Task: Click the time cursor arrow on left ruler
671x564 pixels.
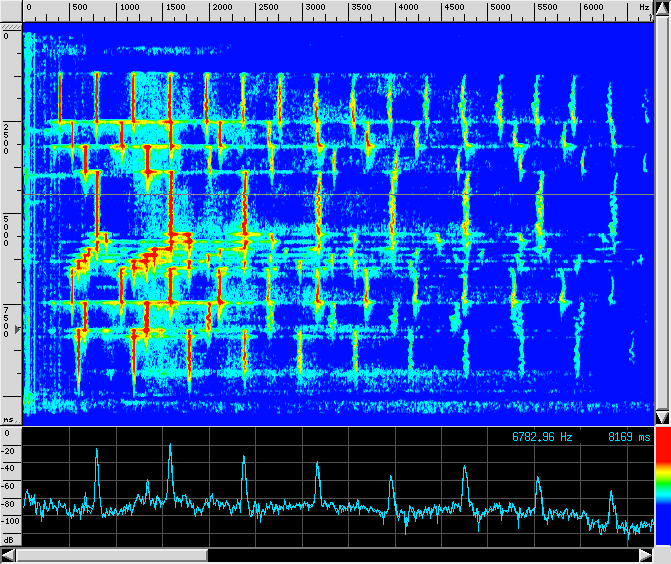Action: point(17,327)
